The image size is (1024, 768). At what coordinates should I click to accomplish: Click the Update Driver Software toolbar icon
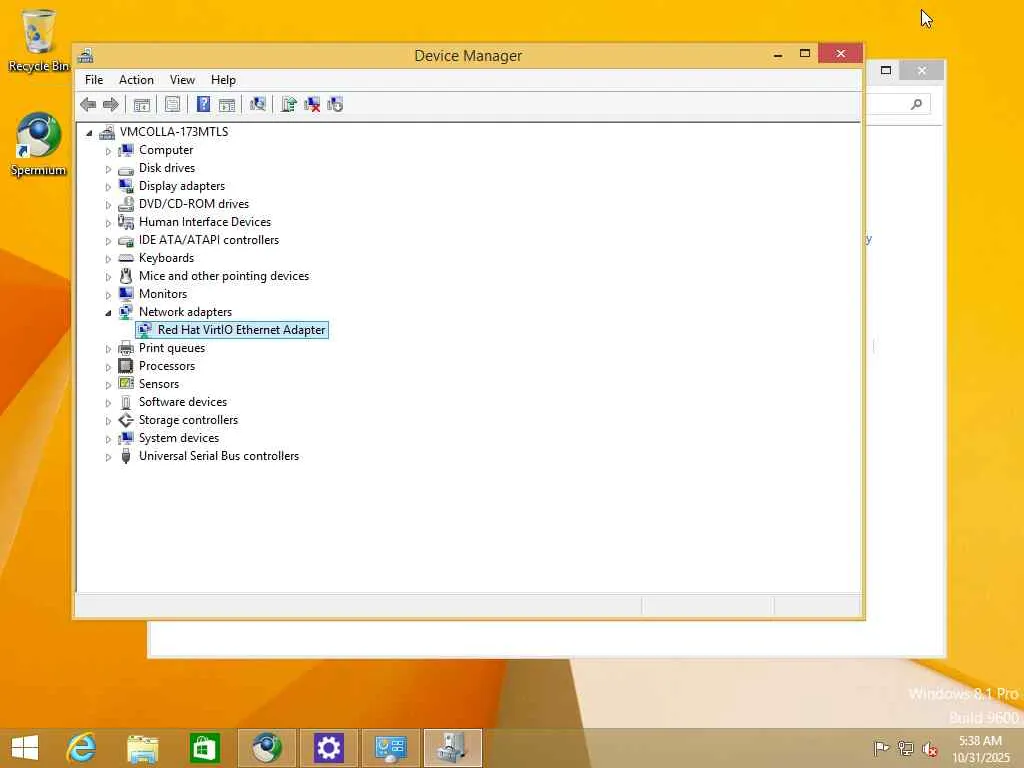pyautogui.click(x=289, y=104)
